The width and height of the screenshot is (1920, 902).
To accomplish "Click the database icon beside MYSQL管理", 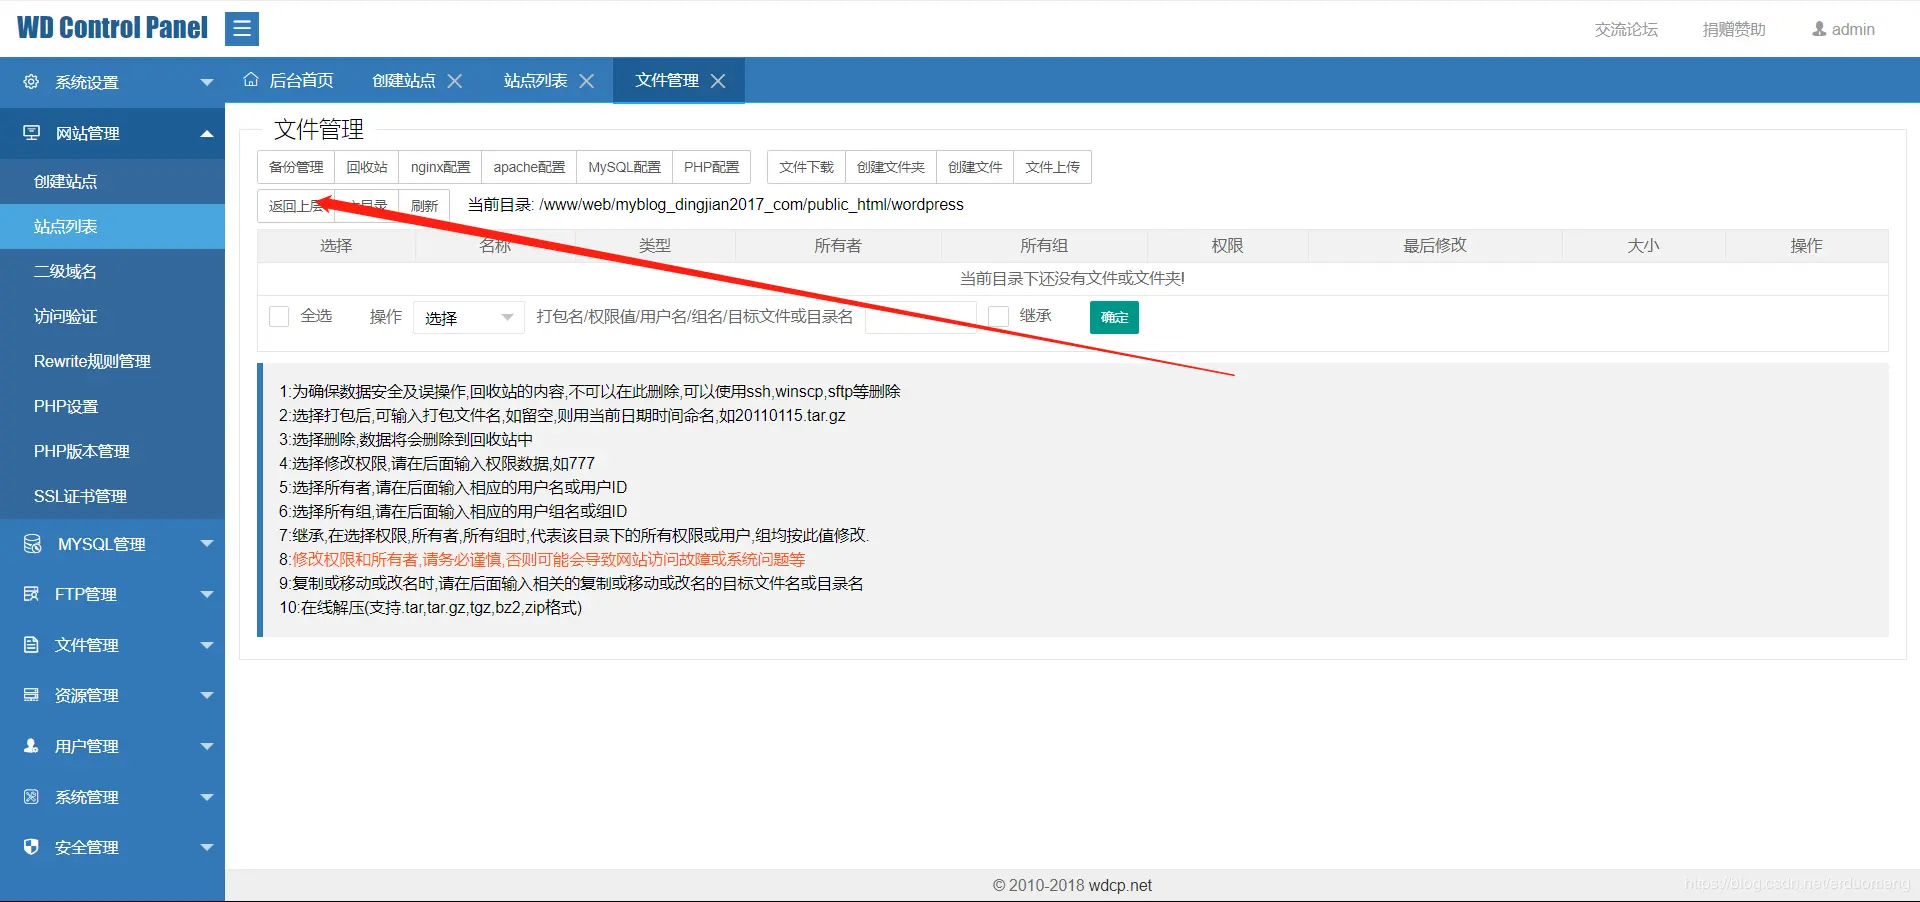I will tap(32, 544).
